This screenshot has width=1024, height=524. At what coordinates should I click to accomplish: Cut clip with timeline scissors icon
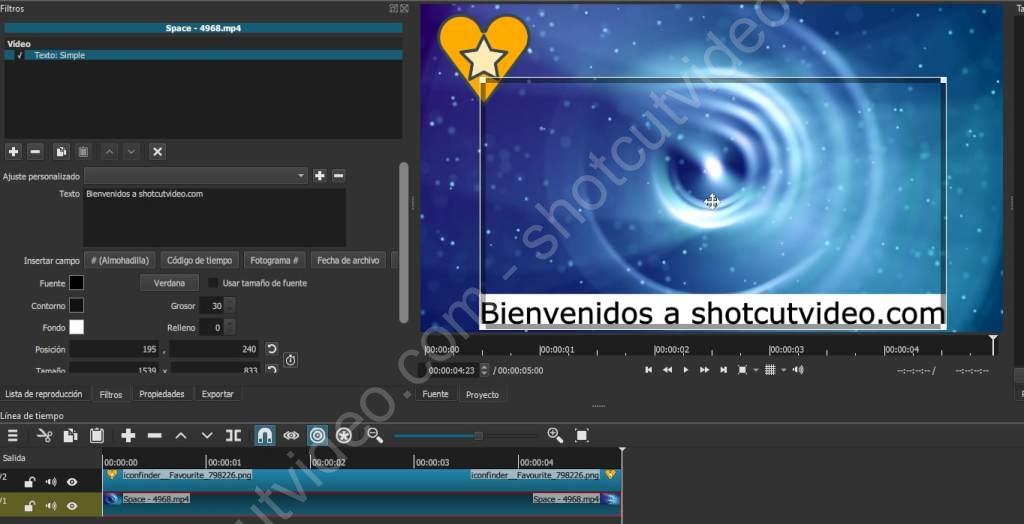pos(44,436)
